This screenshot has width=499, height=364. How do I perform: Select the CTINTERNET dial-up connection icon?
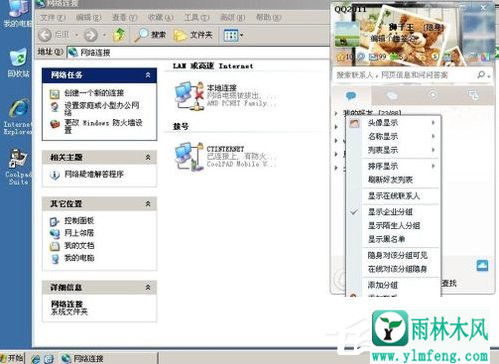coord(189,156)
